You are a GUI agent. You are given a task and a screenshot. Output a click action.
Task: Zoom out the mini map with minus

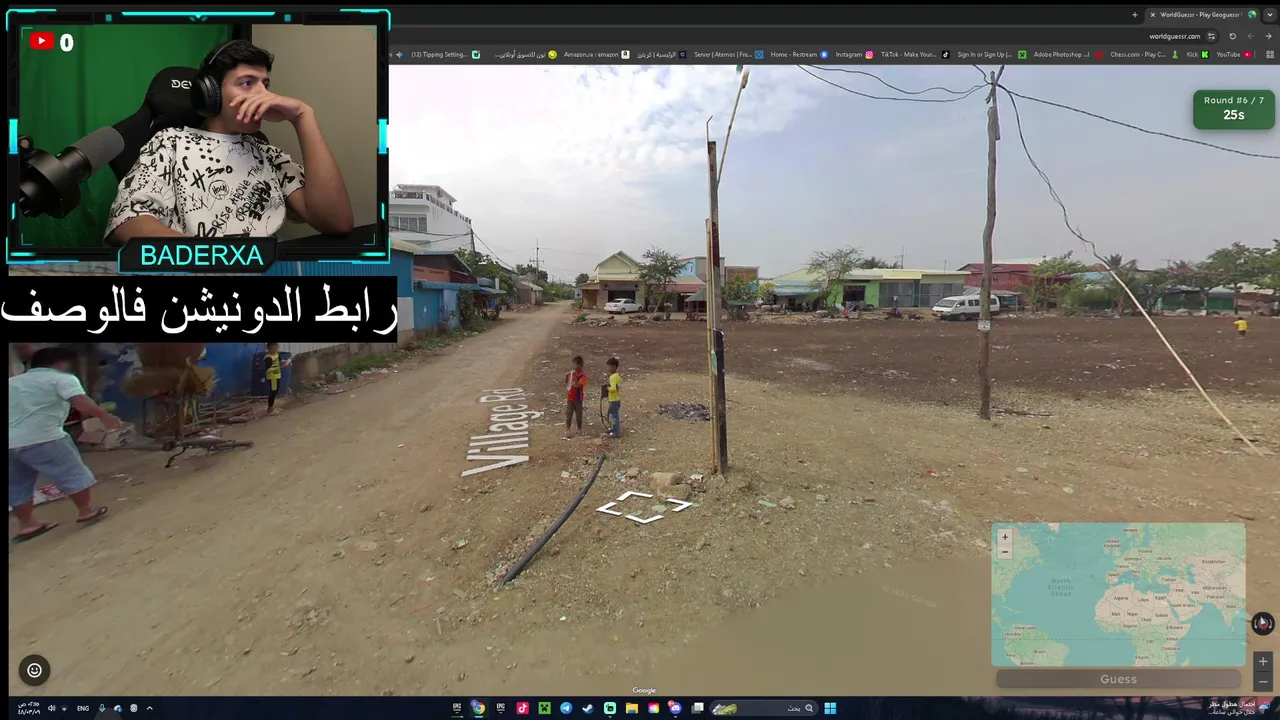click(x=1005, y=551)
